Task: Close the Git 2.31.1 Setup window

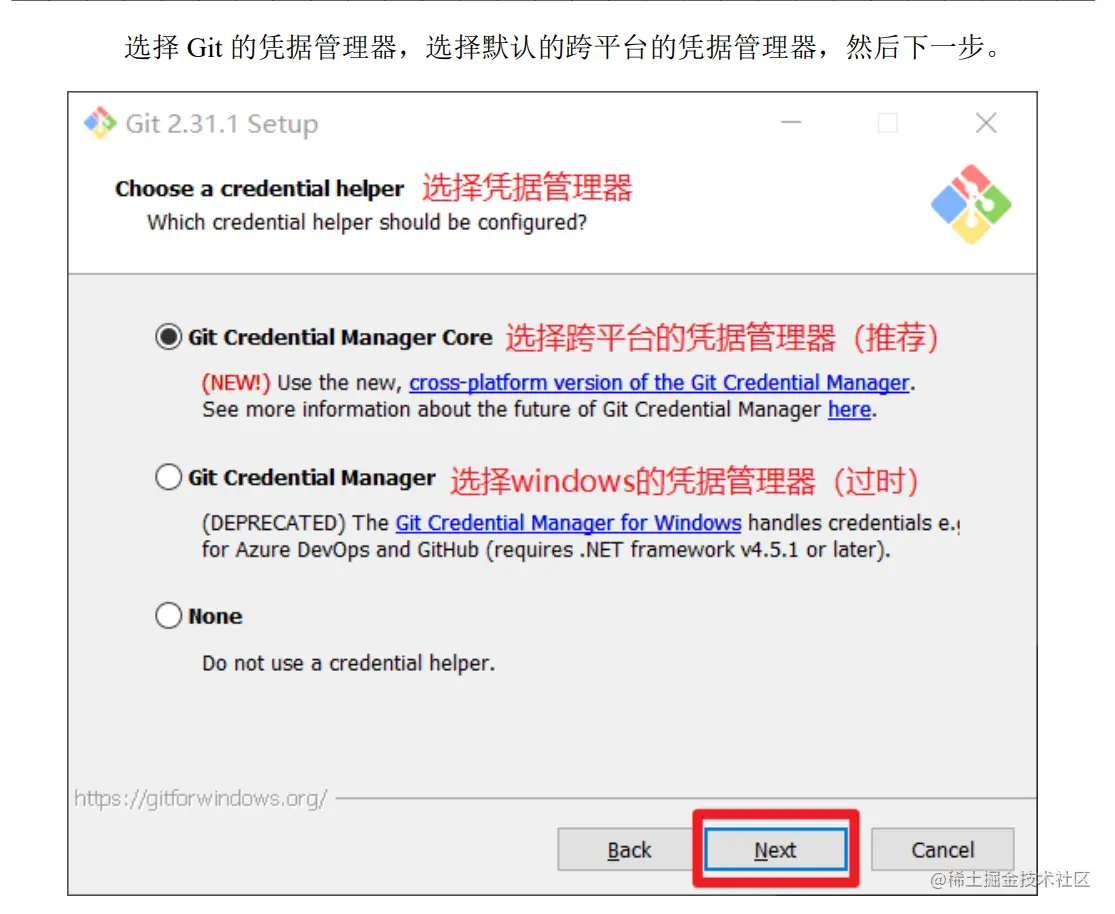Action: pyautogui.click(x=986, y=123)
